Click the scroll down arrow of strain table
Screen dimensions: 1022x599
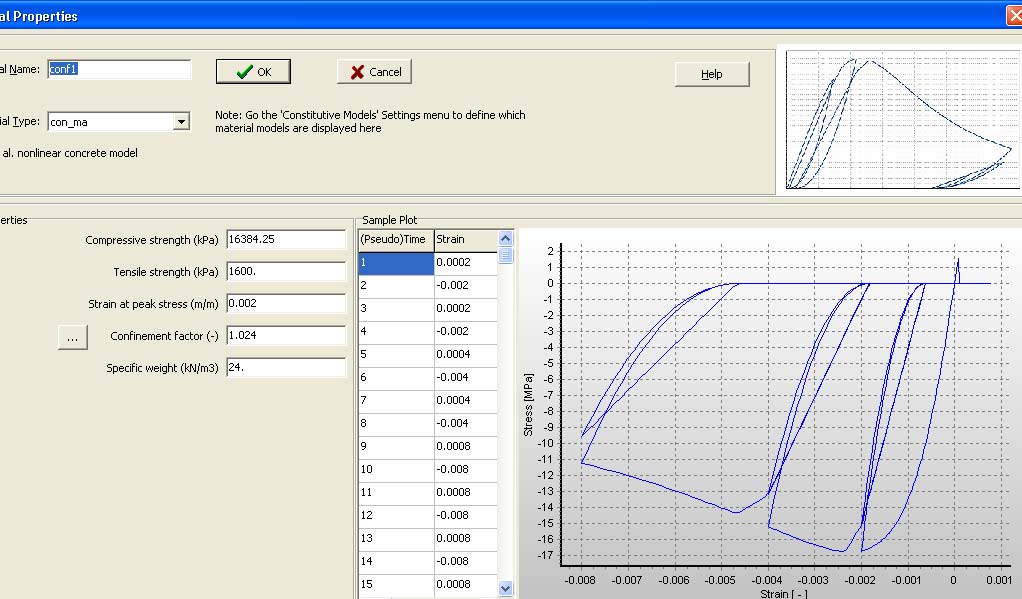pyautogui.click(x=505, y=589)
